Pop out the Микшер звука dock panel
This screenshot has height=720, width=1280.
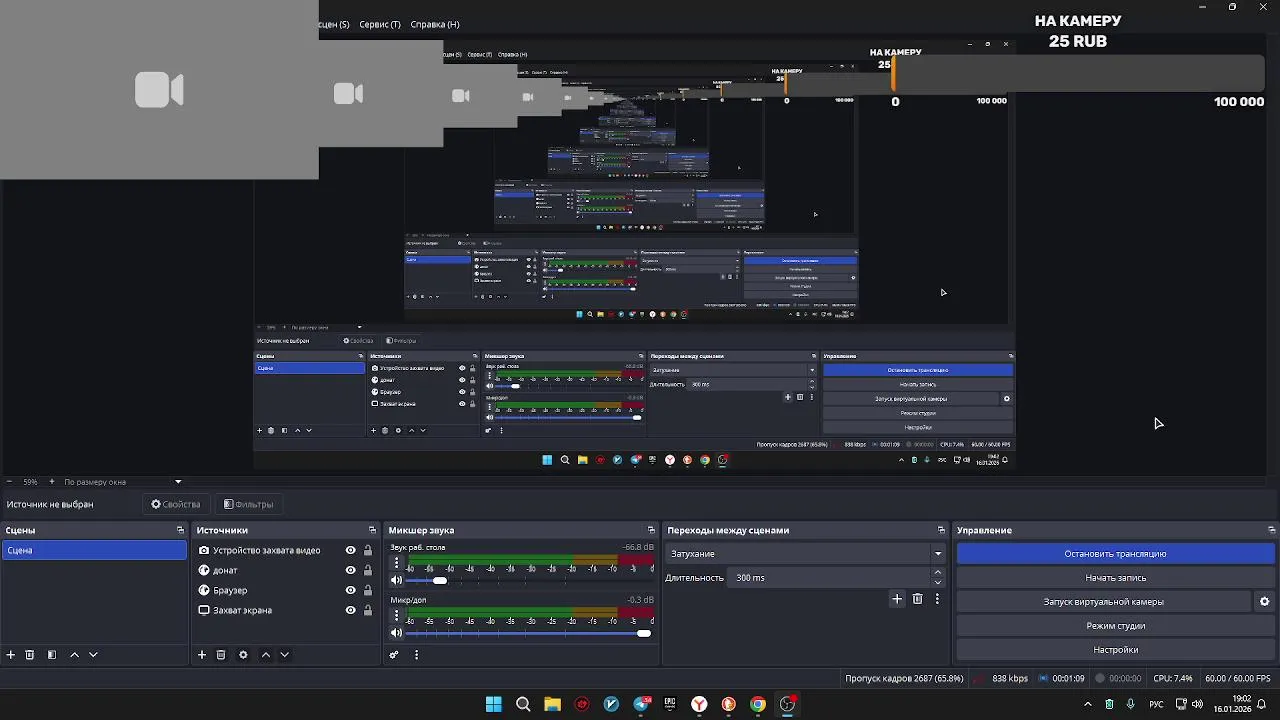(651, 530)
